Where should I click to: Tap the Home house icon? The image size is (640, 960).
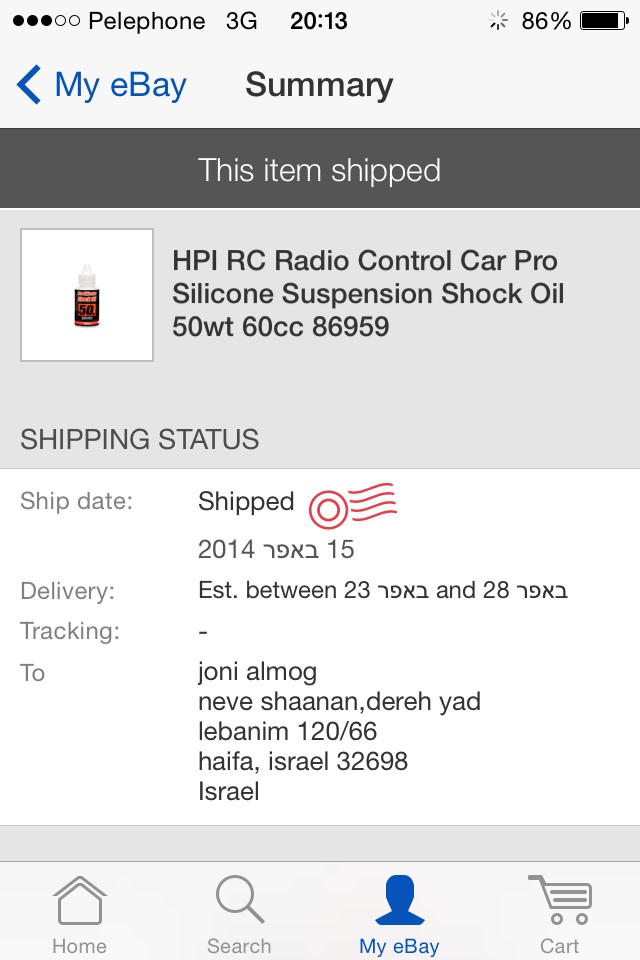pos(80,900)
